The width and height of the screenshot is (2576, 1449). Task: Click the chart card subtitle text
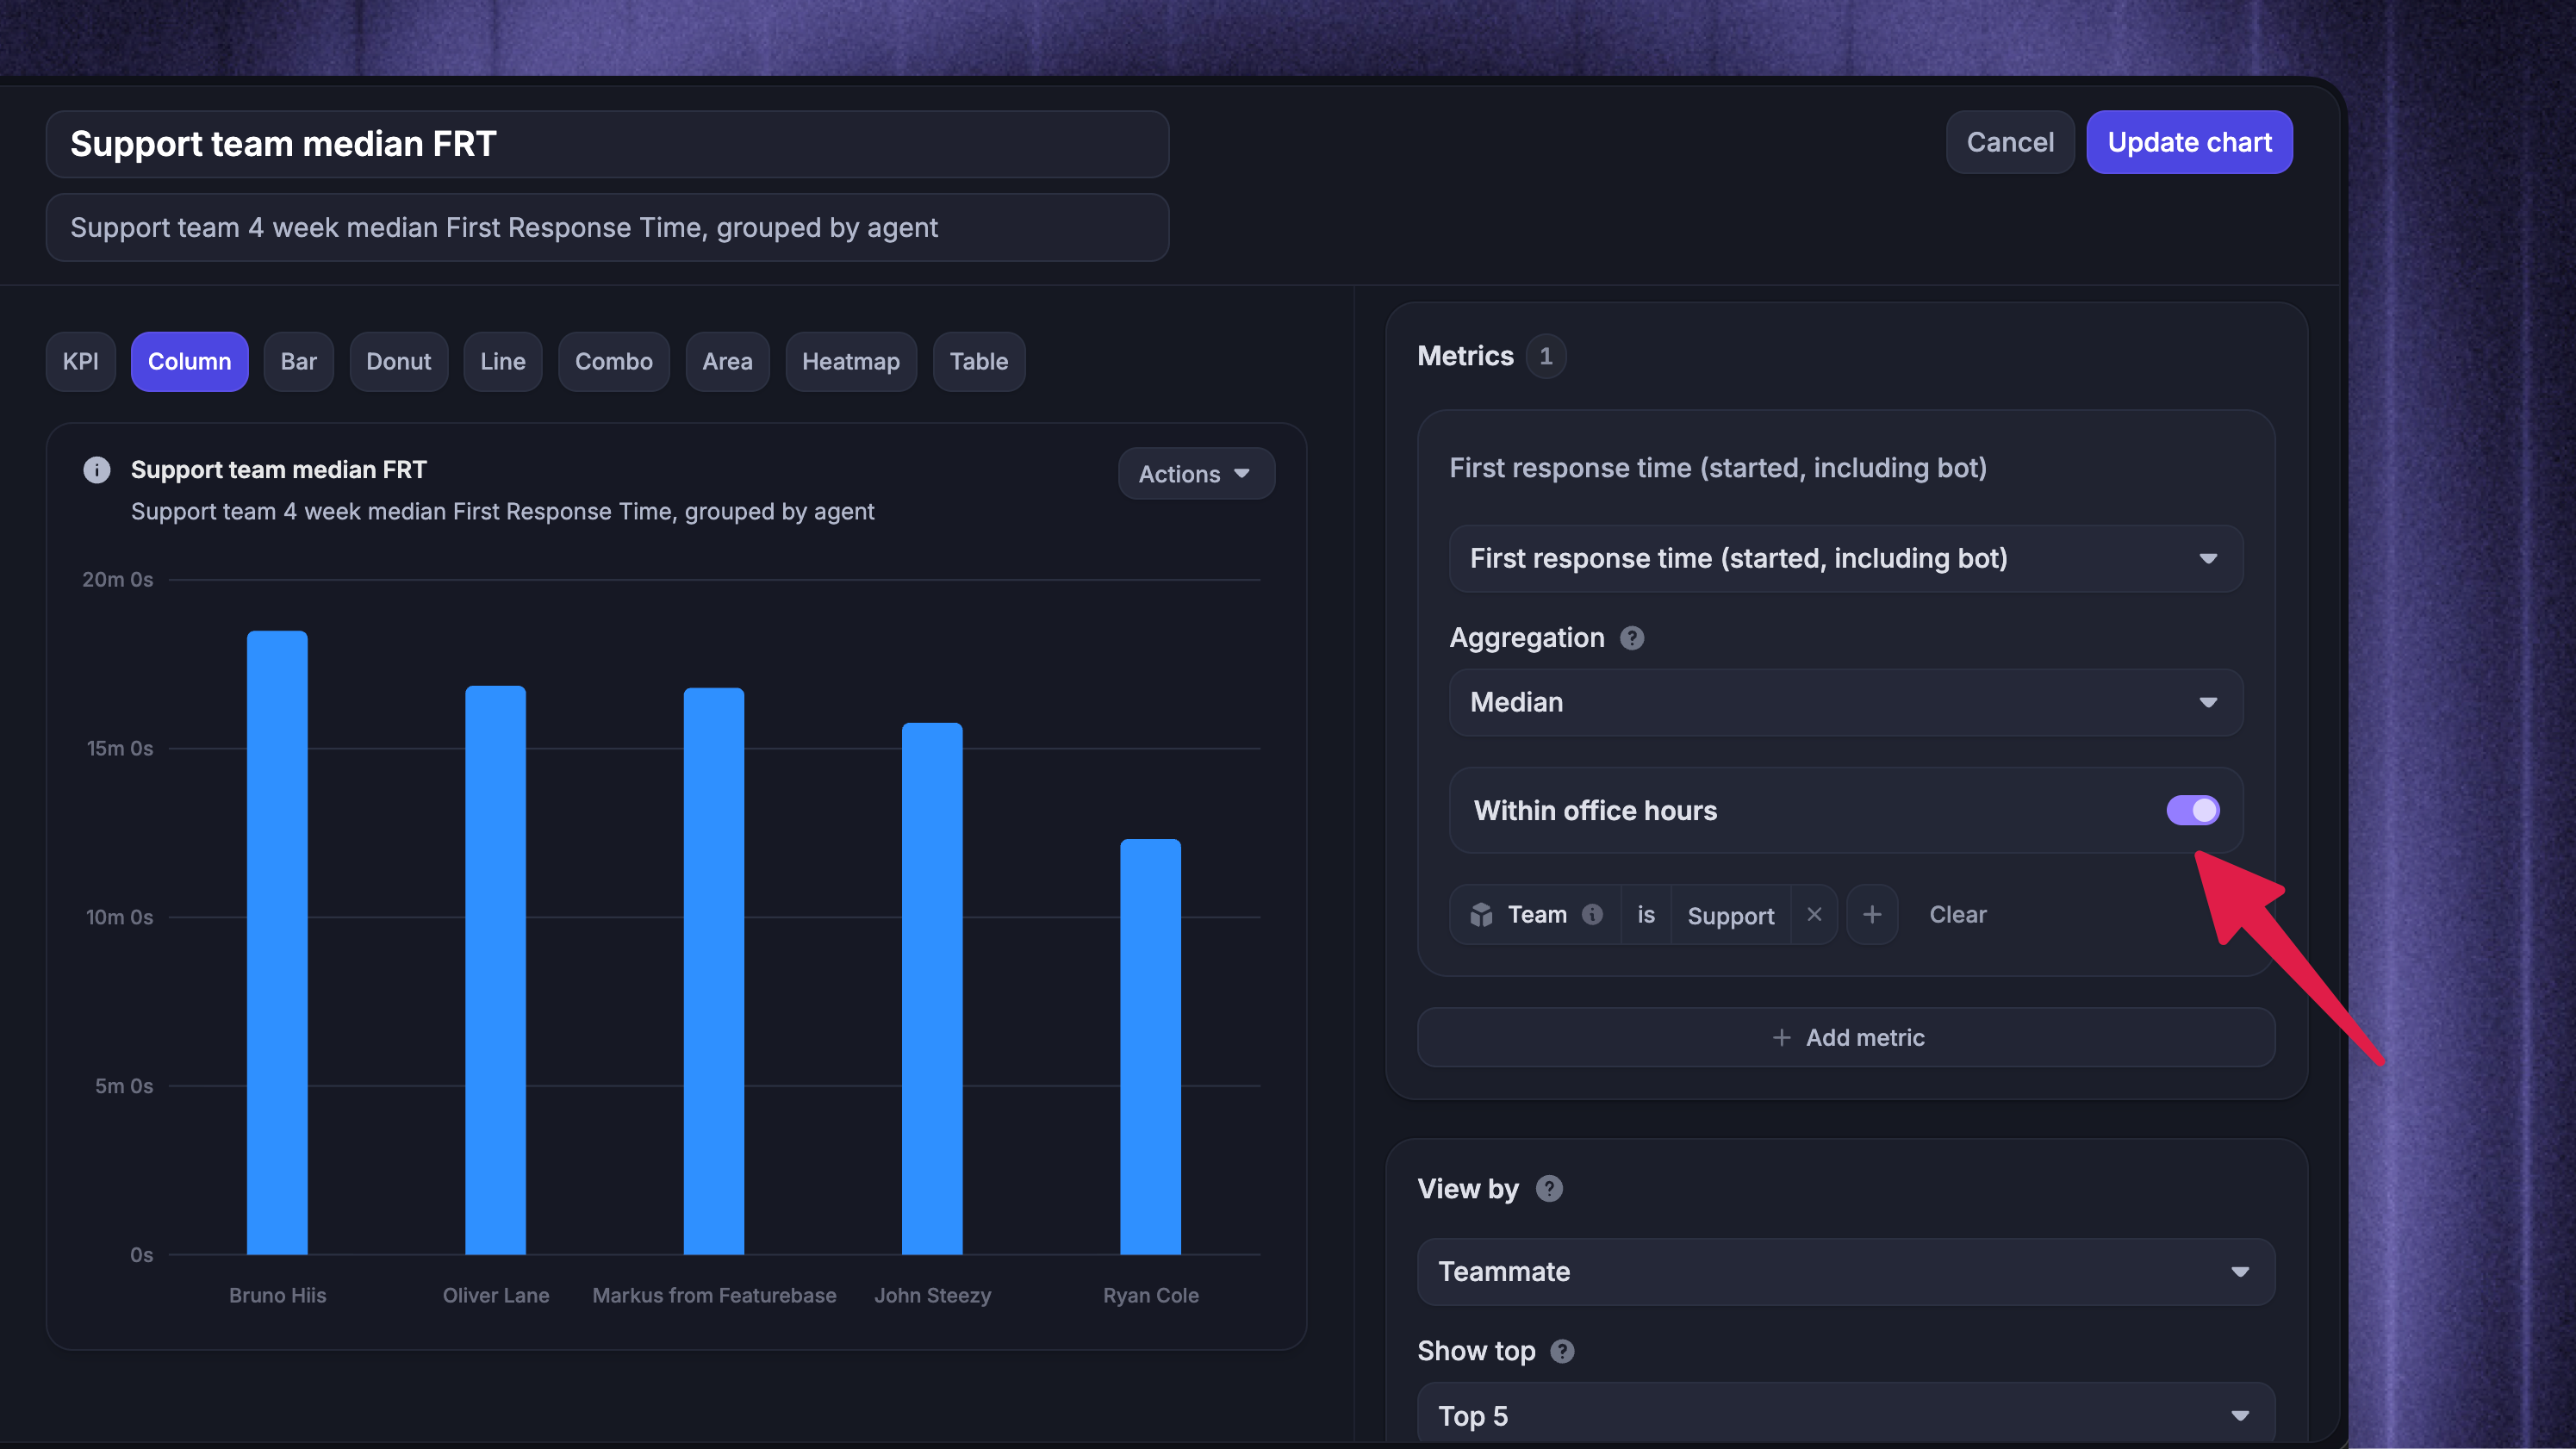[503, 512]
